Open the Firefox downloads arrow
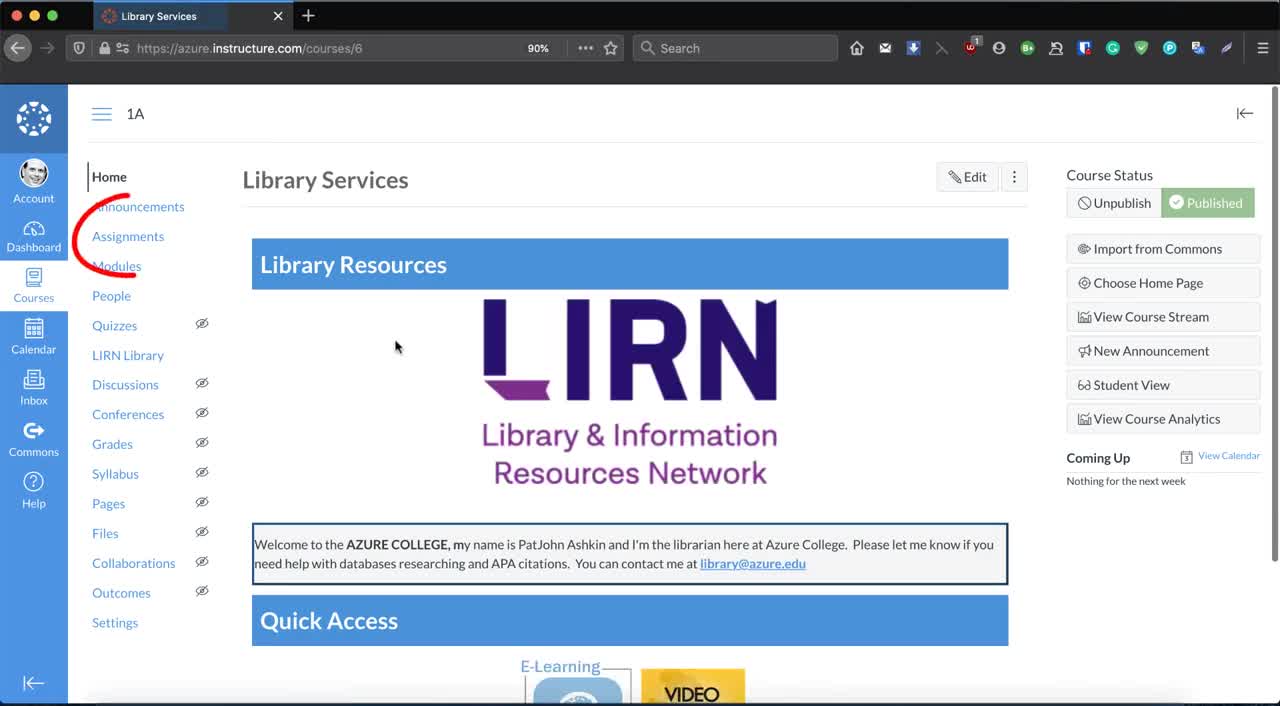The width and height of the screenshot is (1280, 706). [913, 48]
